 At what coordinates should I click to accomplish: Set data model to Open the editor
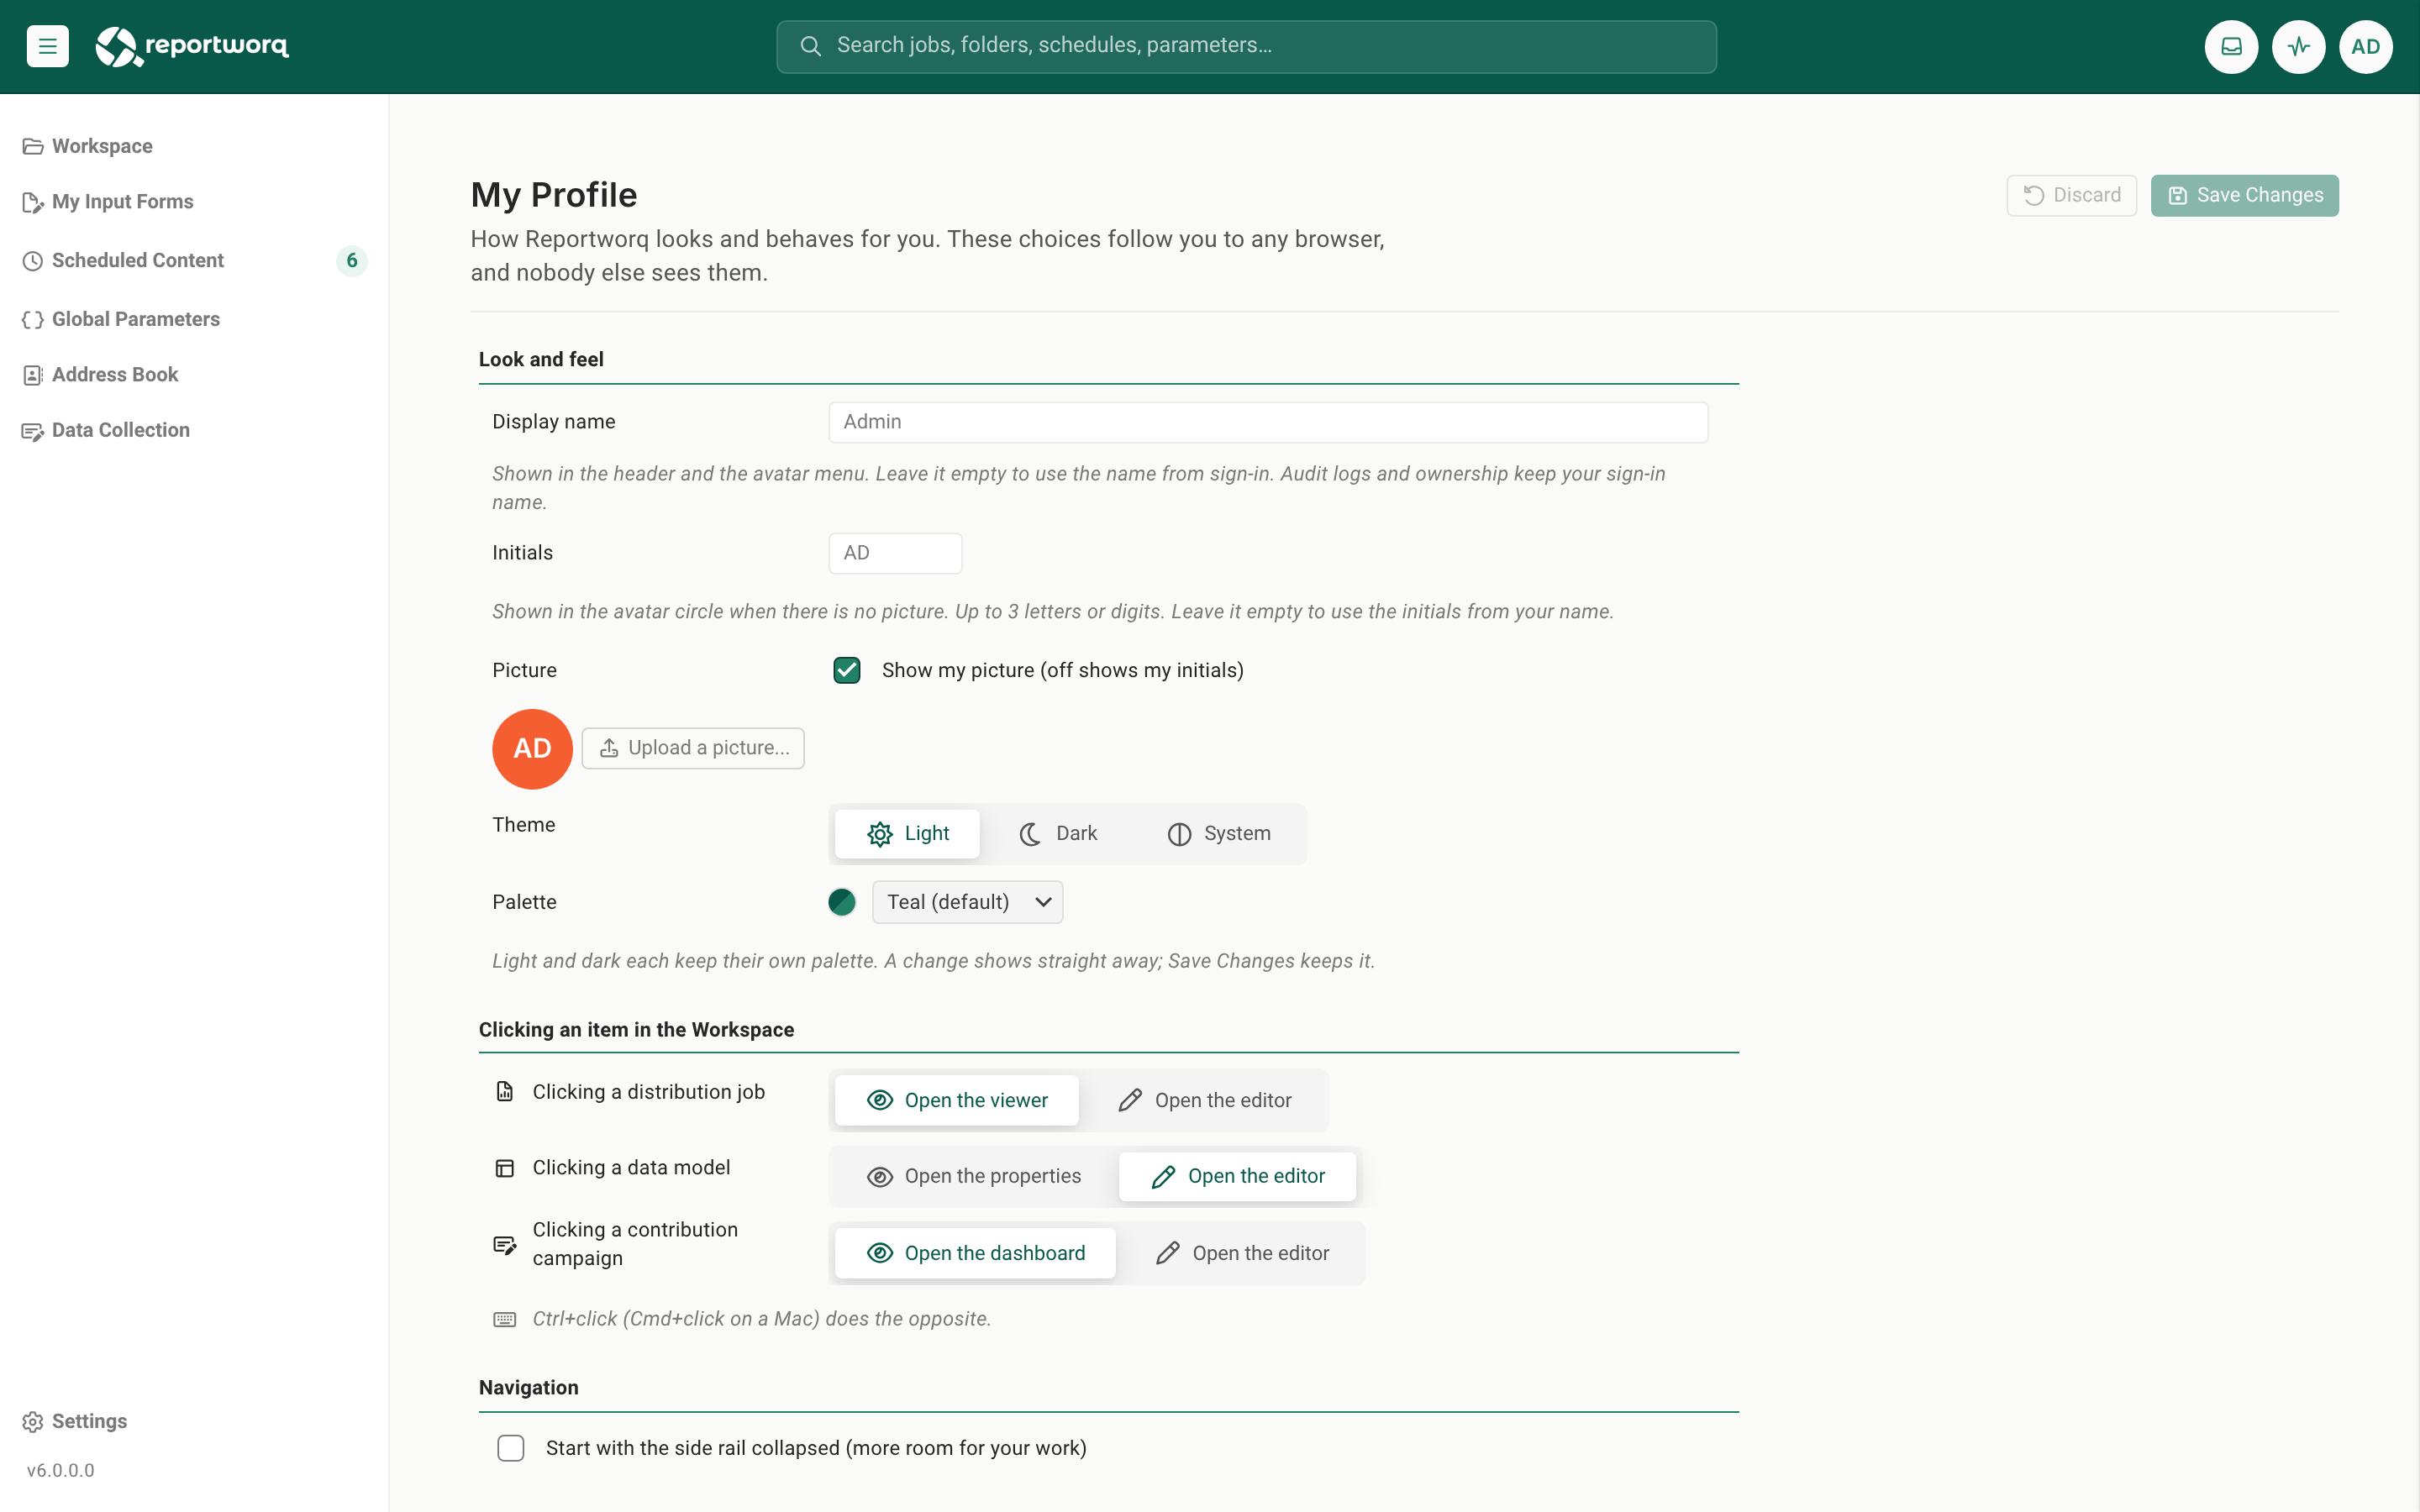click(x=1238, y=1176)
